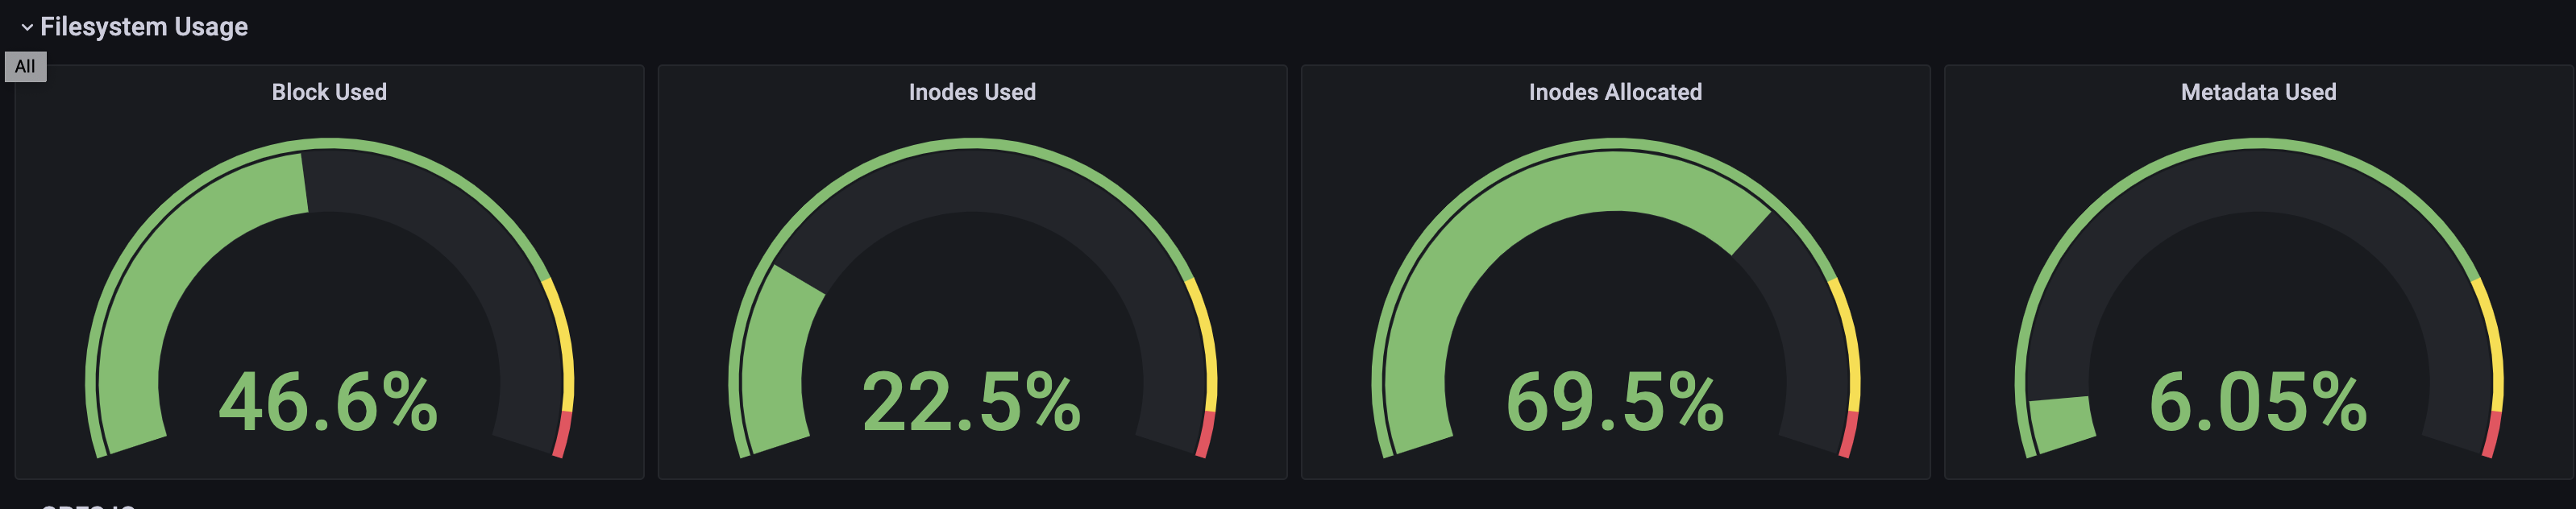
Task: Click the All repeat label
Action: 25,67
